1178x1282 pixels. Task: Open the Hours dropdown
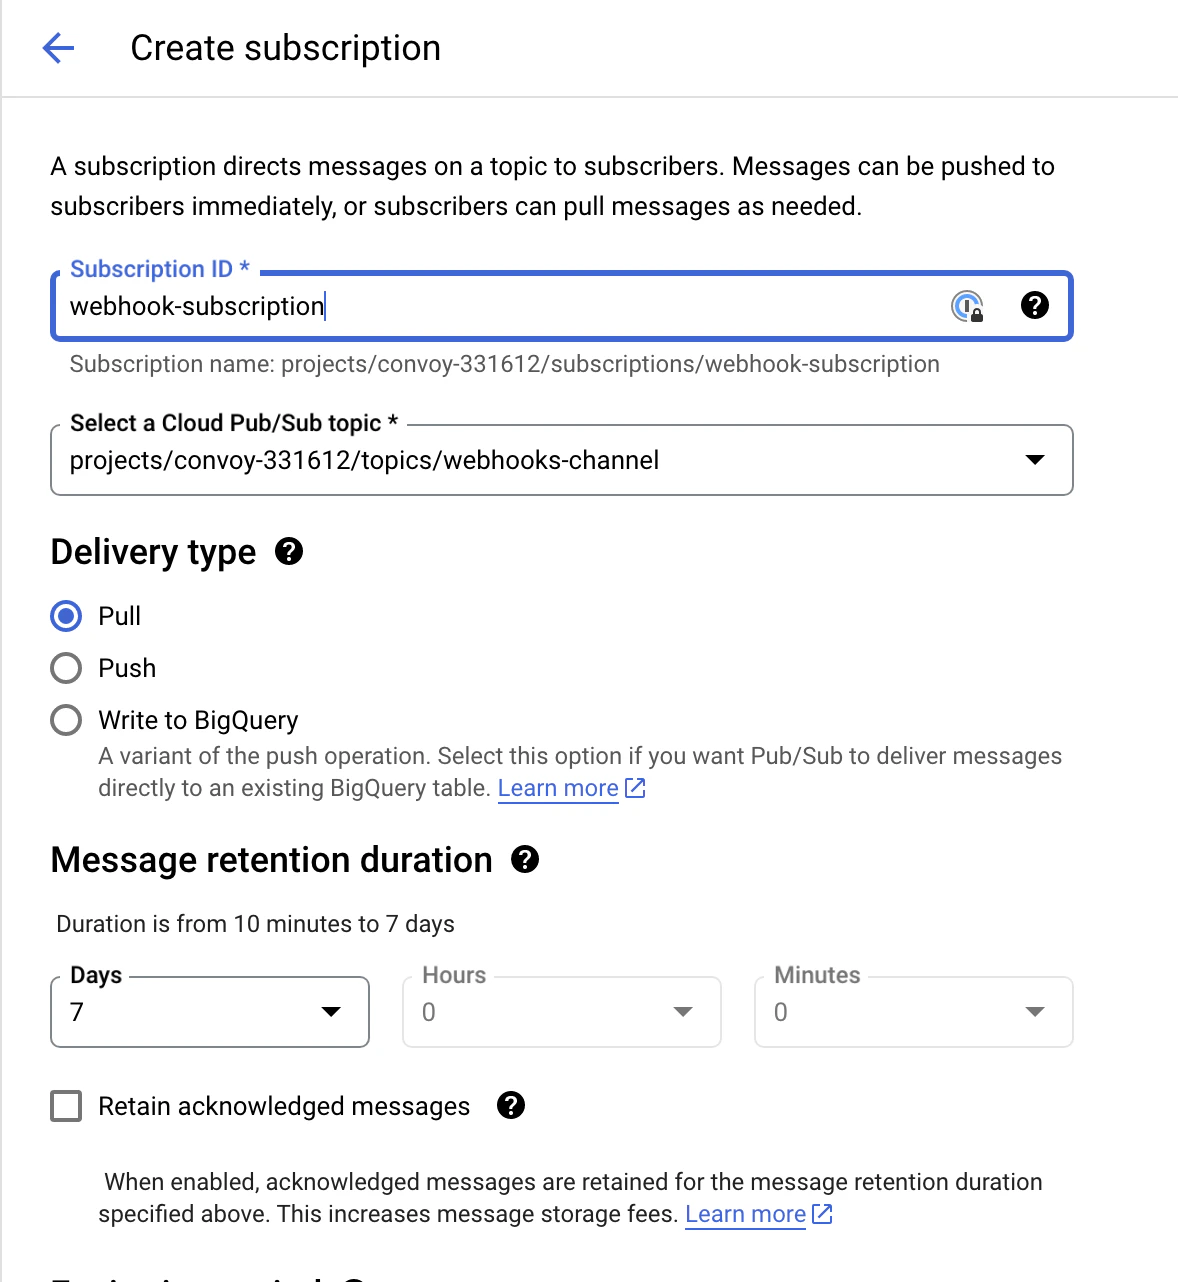tap(682, 1012)
